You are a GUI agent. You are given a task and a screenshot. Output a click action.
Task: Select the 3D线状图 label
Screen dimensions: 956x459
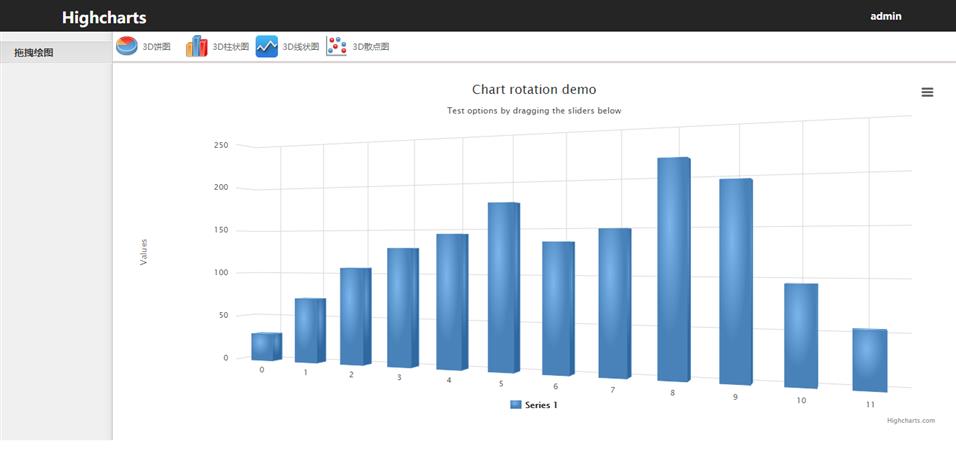(301, 47)
